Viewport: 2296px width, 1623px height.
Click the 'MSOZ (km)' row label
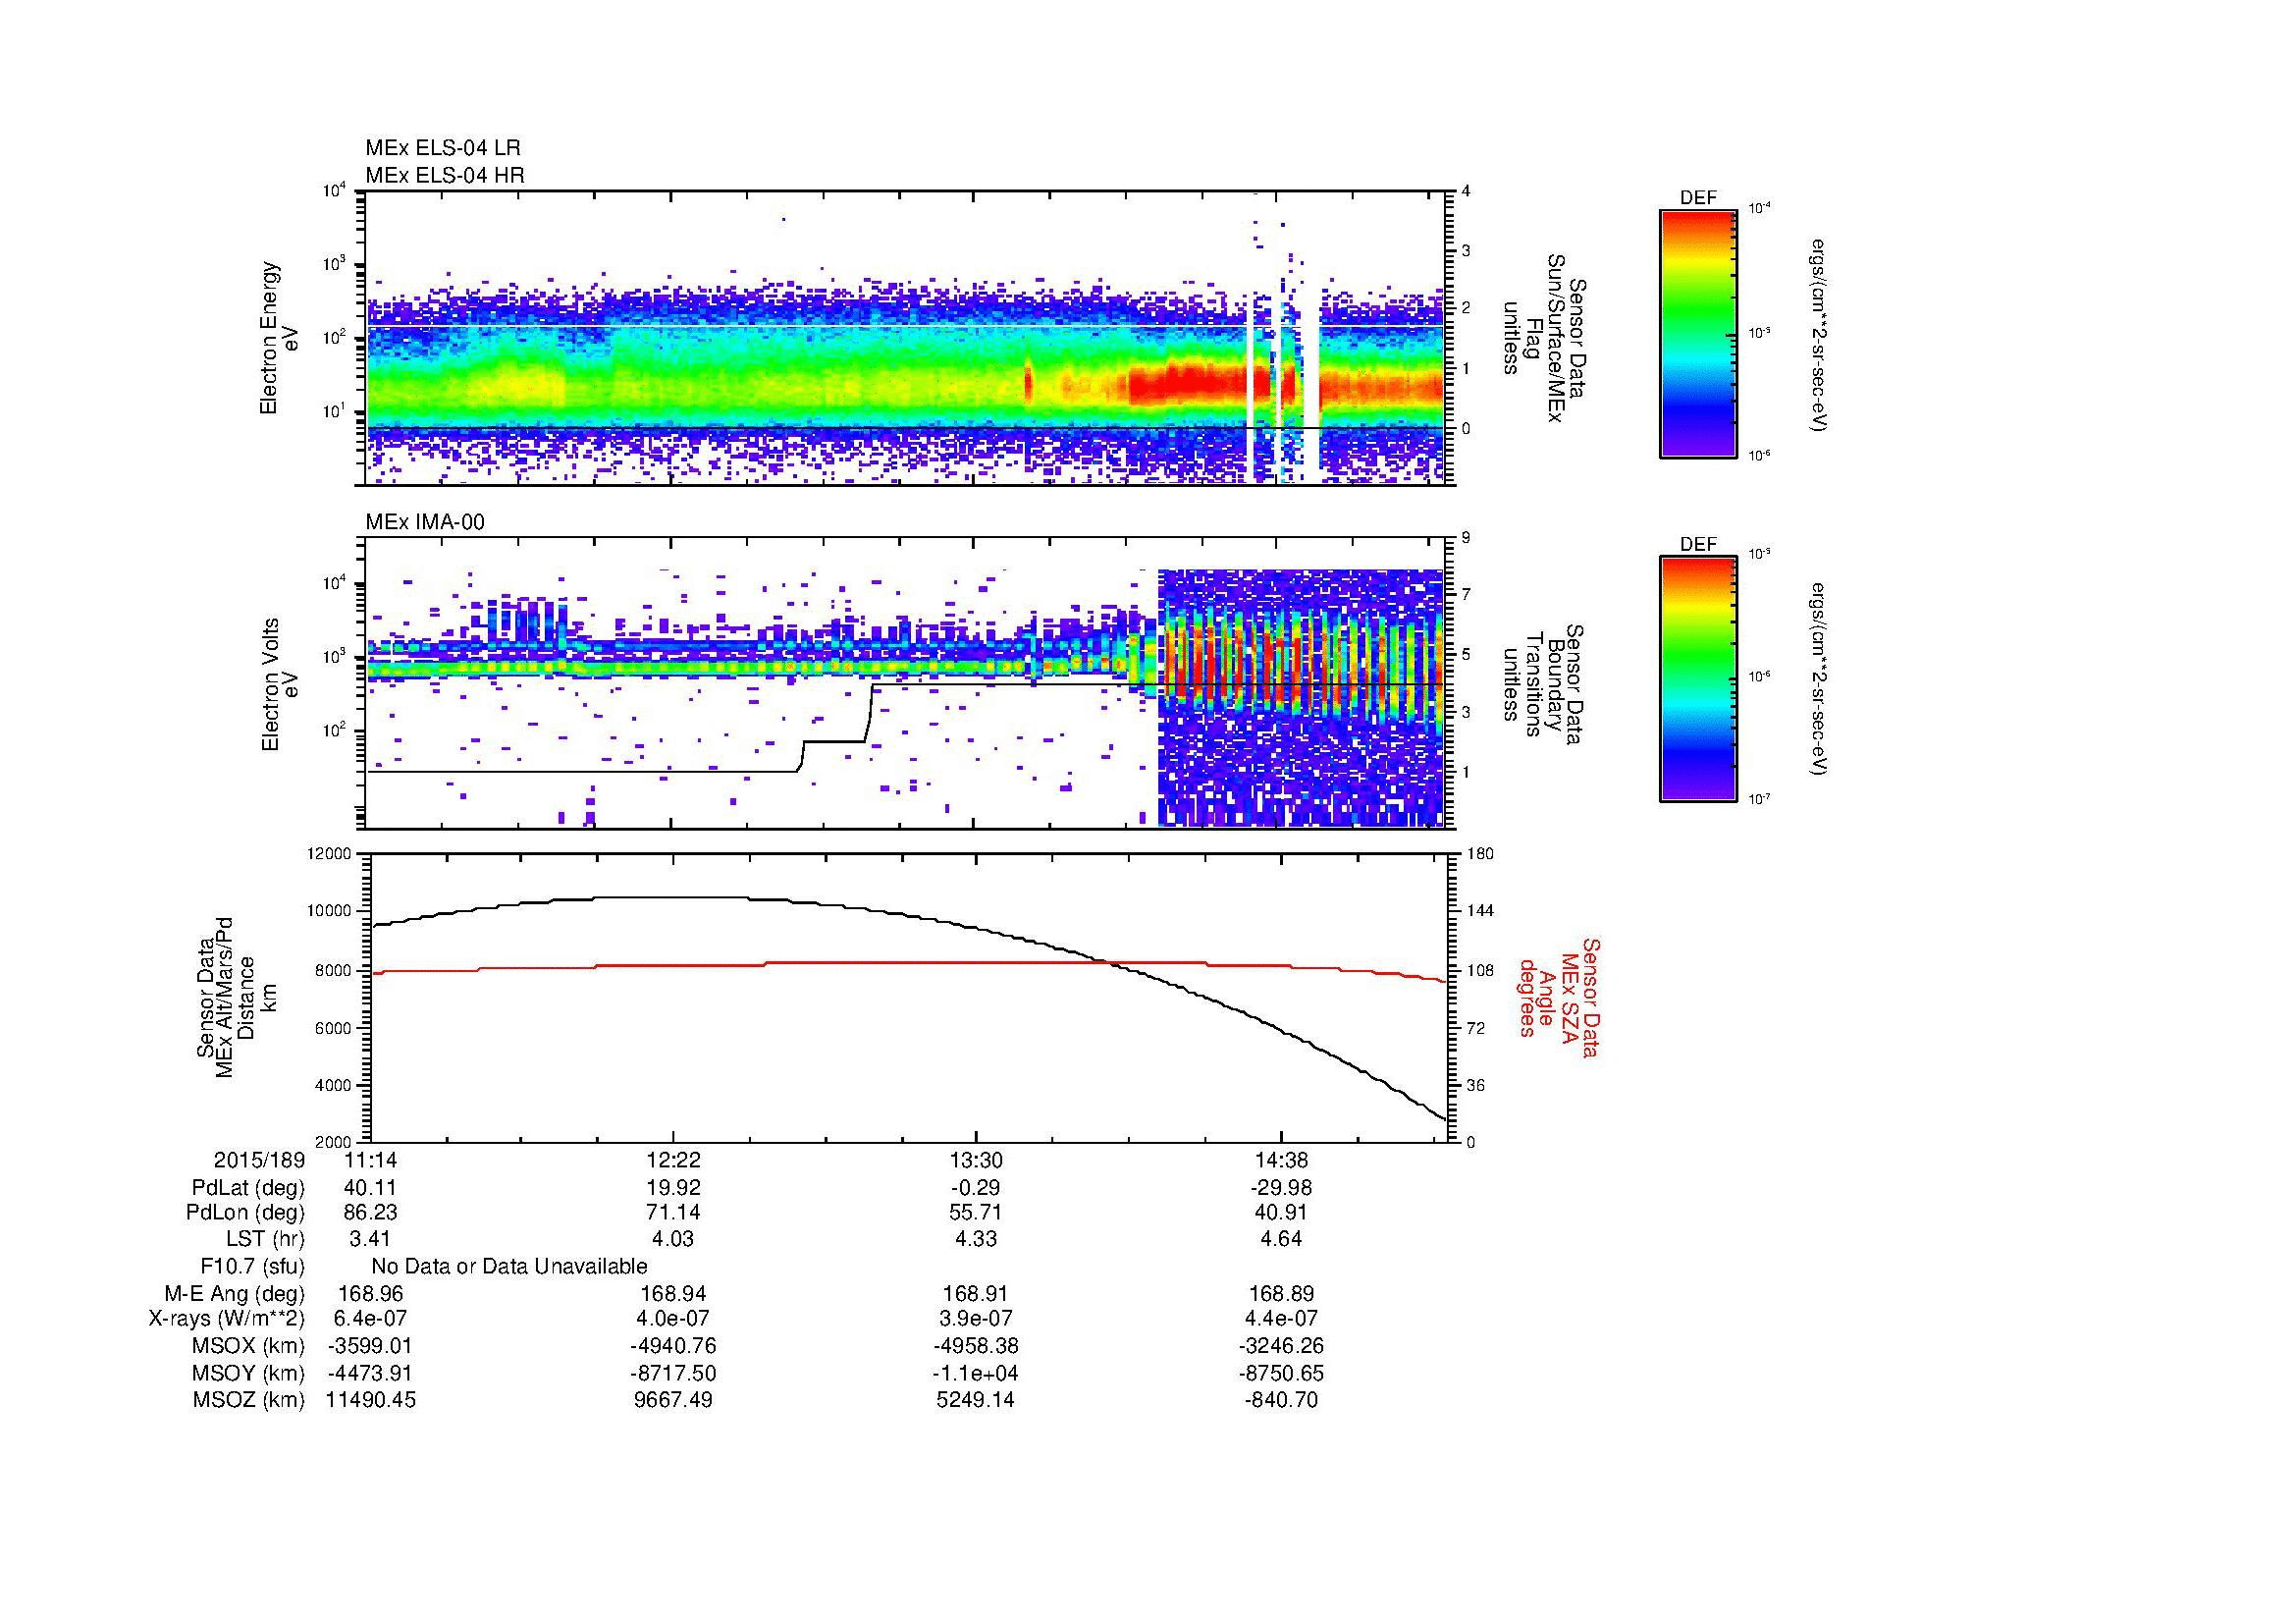(x=249, y=1401)
